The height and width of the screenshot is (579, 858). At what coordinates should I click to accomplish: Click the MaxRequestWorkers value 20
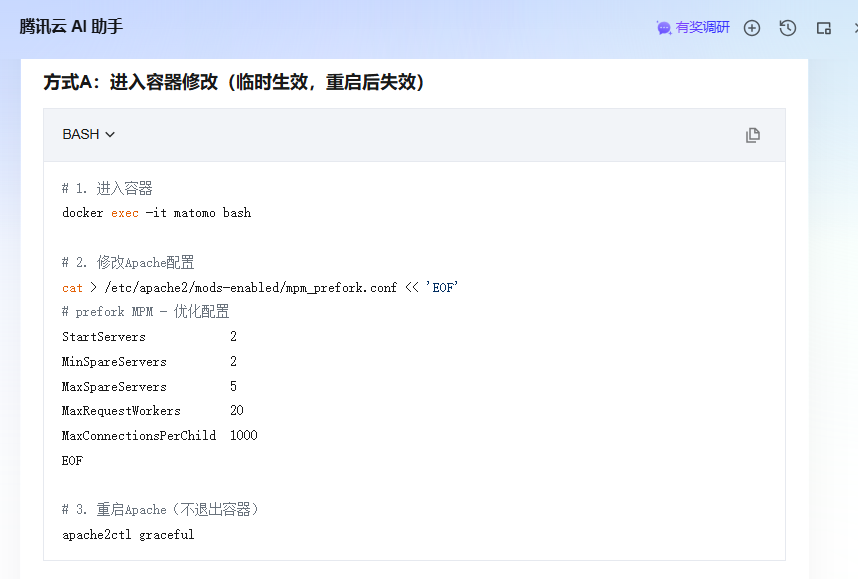pos(236,411)
